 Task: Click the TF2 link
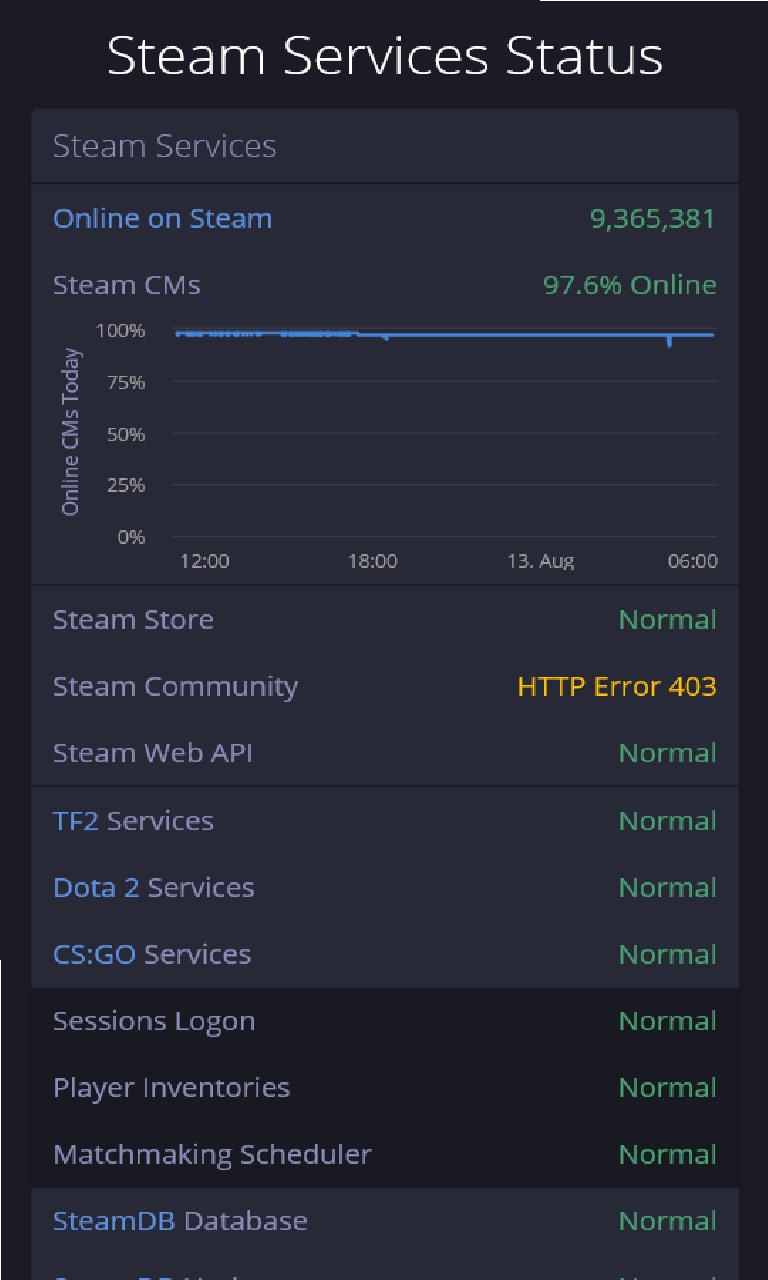[78, 821]
